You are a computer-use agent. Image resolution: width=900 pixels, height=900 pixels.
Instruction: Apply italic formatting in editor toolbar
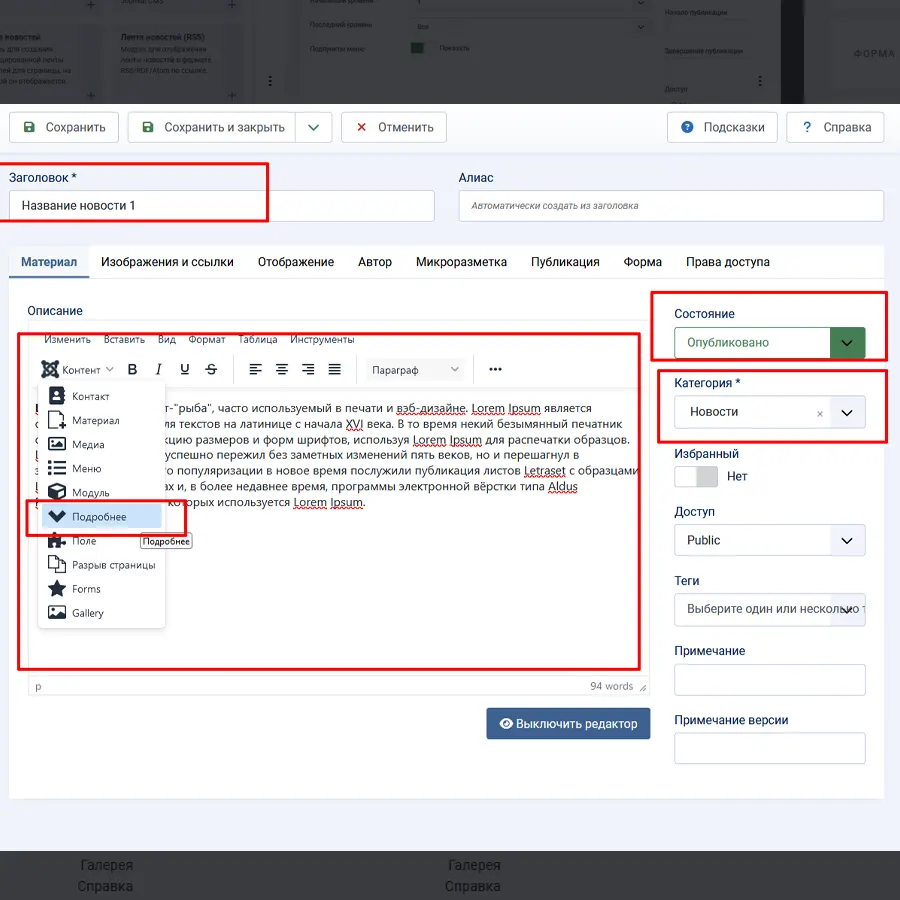click(158, 370)
